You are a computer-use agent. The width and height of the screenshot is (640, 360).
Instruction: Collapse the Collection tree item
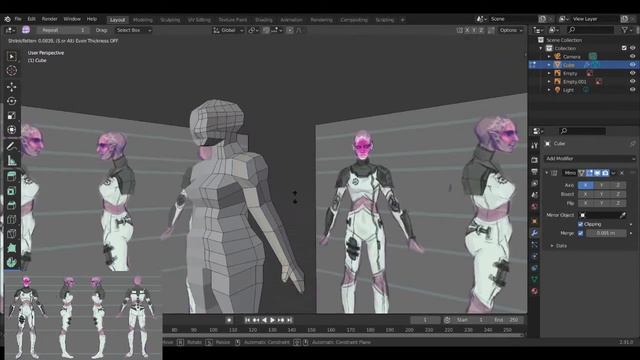pos(541,48)
